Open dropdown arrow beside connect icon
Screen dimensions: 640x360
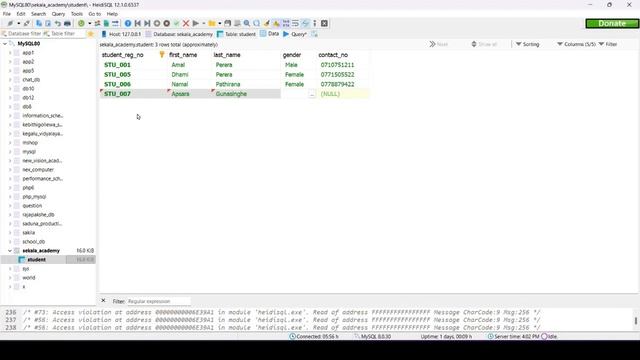[x=18, y=24]
